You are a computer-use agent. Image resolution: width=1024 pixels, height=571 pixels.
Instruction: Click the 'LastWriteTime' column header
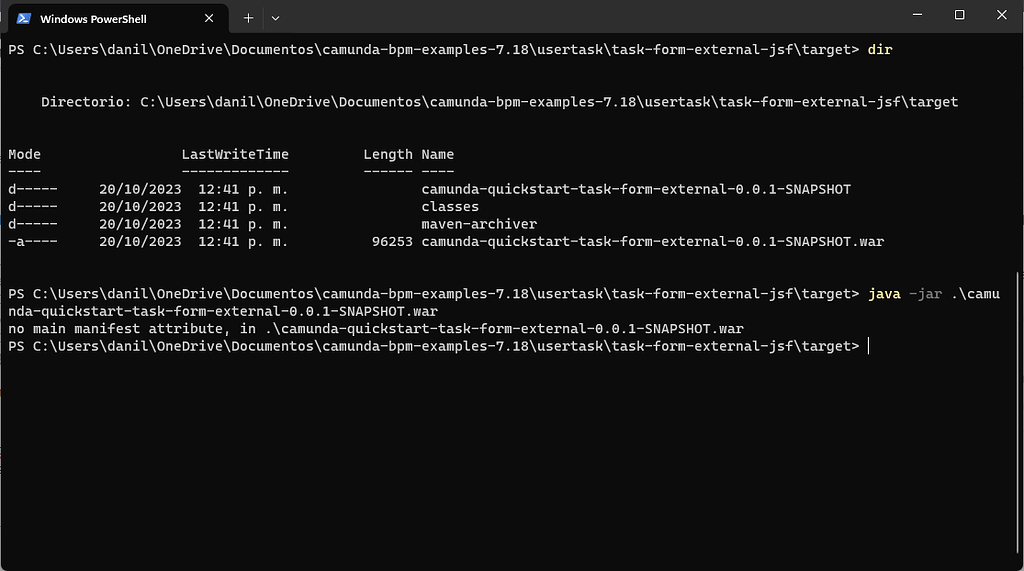pyautogui.click(x=235, y=154)
